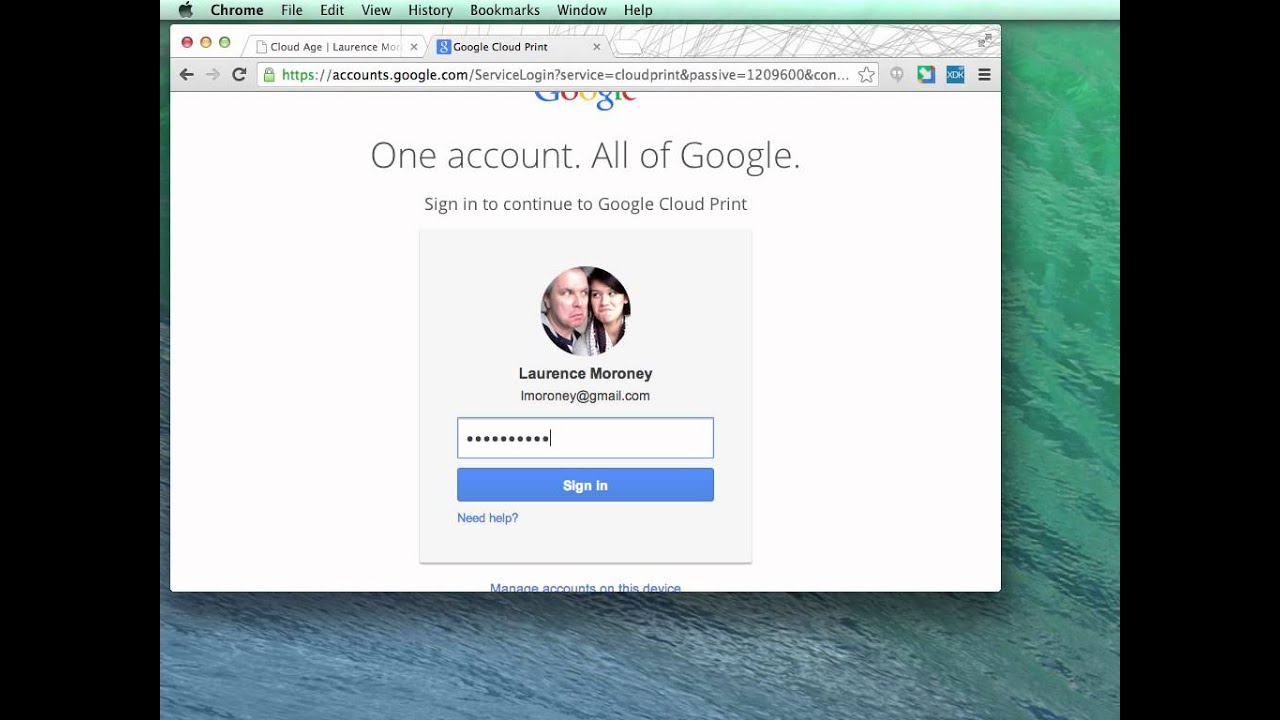Open the History menu
1280x720 pixels.
pyautogui.click(x=430, y=10)
